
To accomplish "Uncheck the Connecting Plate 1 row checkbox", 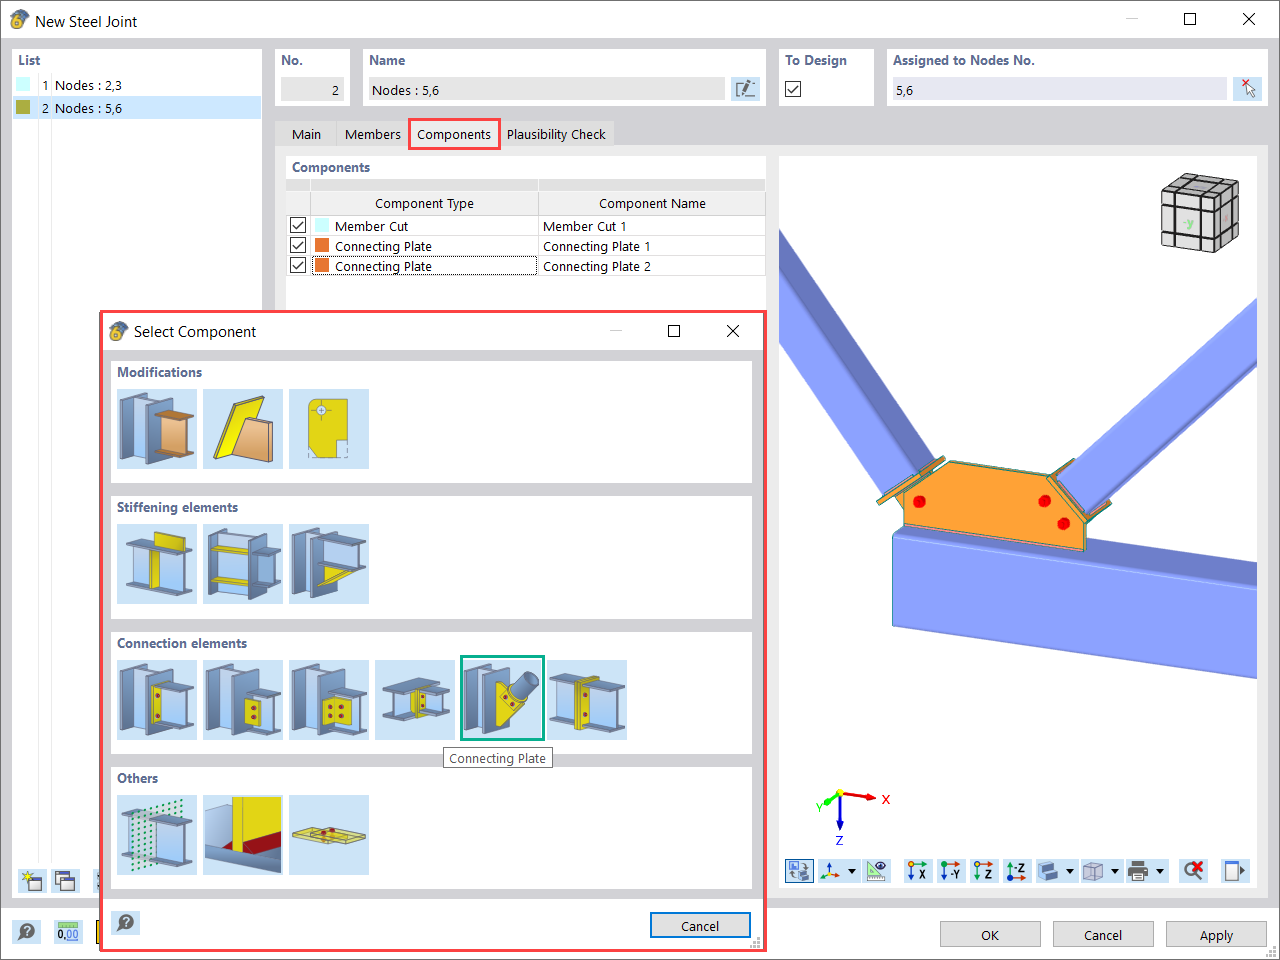I will [298, 245].
